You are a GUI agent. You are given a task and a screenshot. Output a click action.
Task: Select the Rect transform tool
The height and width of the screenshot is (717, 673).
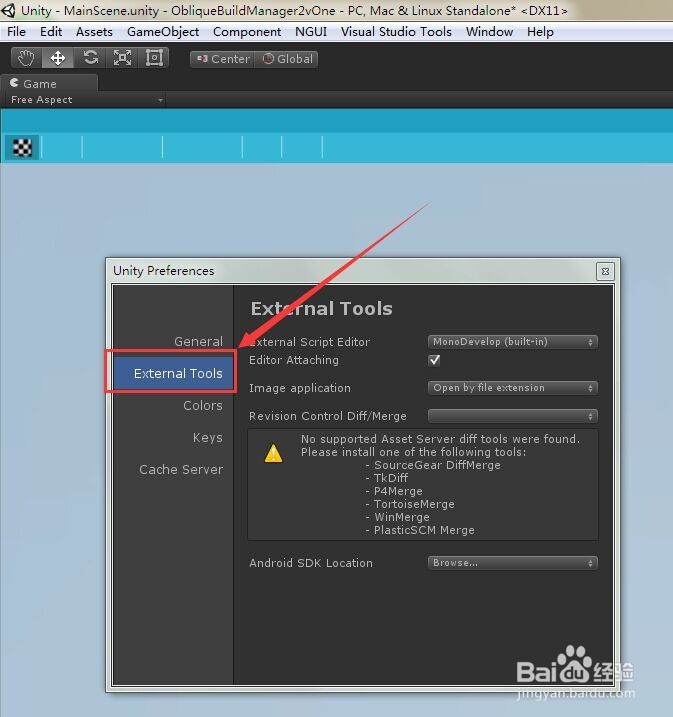pos(154,58)
